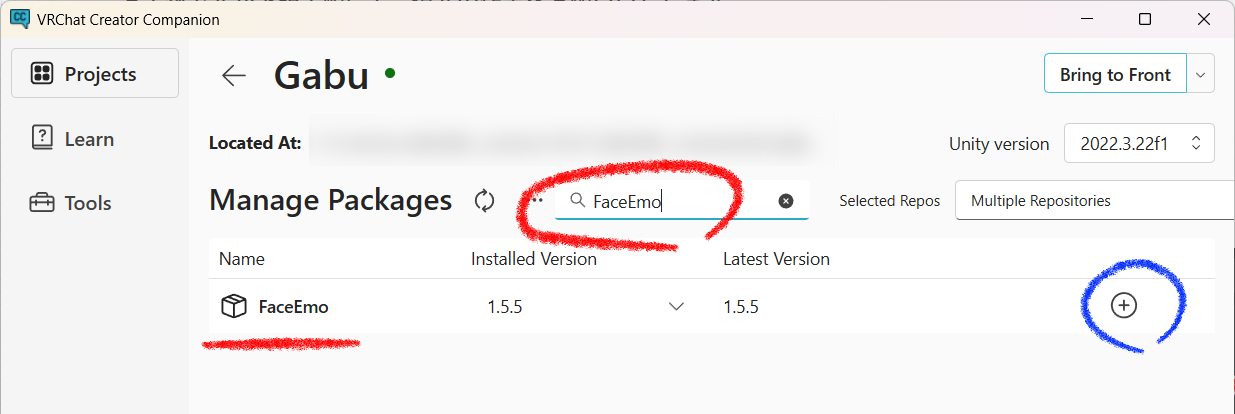Focus the package search field
Viewport: 1235px width, 414px height.
(x=680, y=201)
